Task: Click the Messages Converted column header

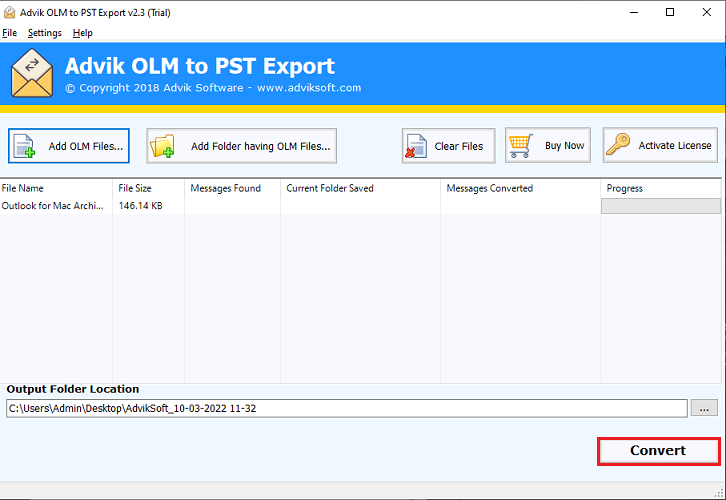Action: coord(520,188)
